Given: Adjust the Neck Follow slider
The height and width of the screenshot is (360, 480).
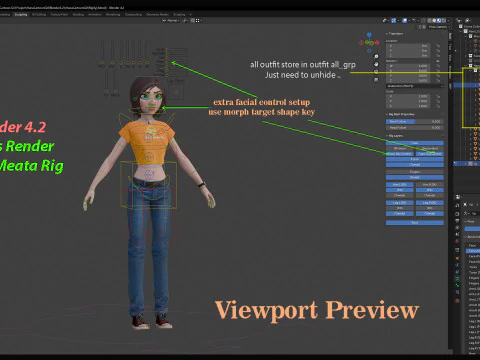Looking at the screenshot, I should click(x=415, y=122).
